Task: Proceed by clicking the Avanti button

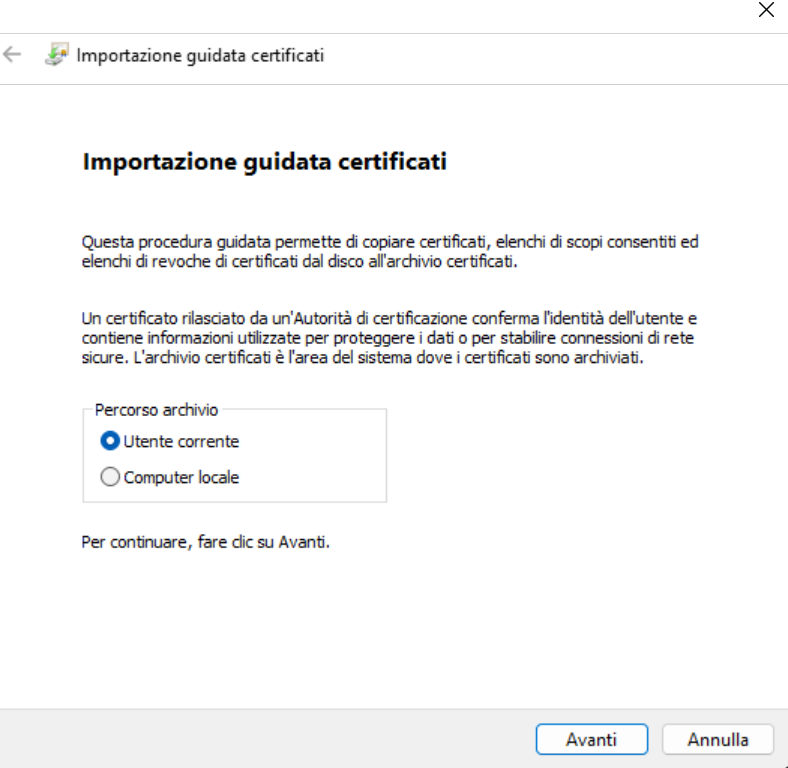Action: [x=592, y=739]
